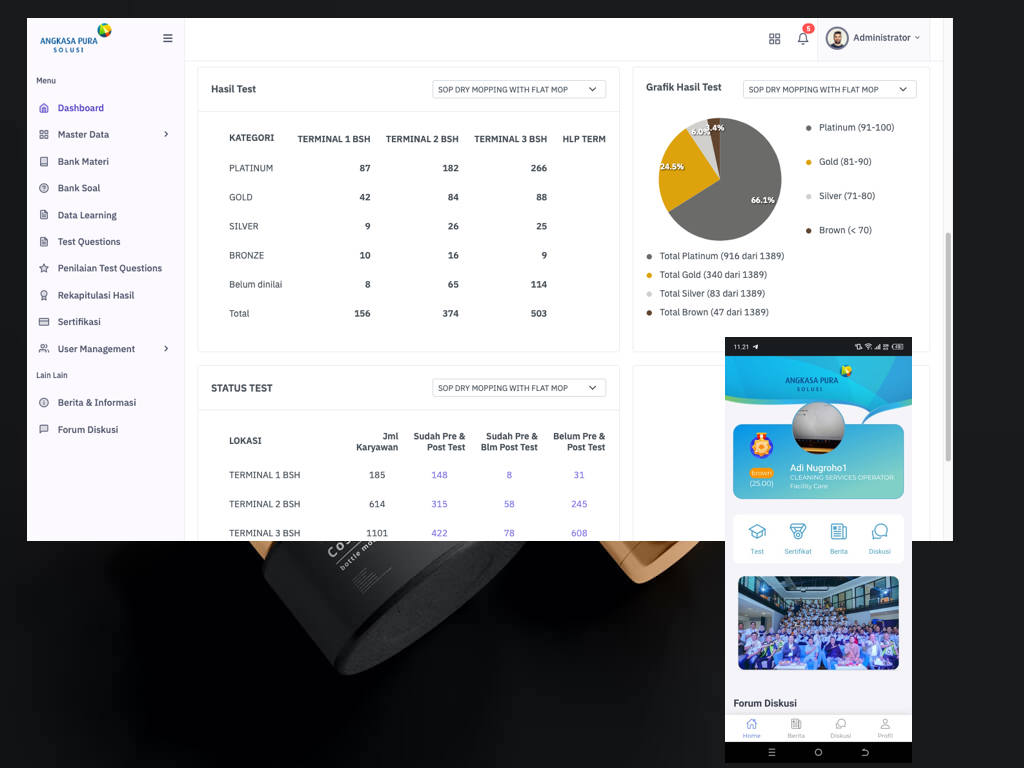Screen dimensions: 1024x768
Task: Tap the Diskusi chat icon in mobile shortcut row
Action: click(x=879, y=537)
